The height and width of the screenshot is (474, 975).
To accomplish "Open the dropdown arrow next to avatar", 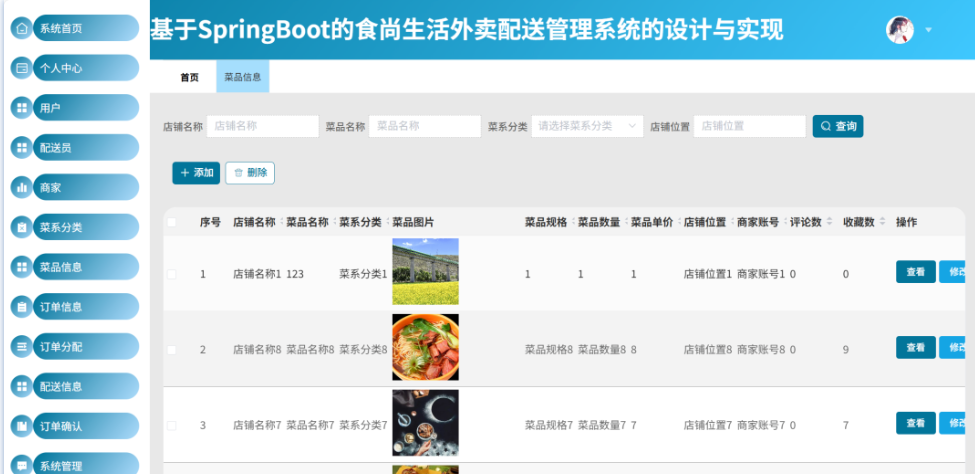I will (x=928, y=30).
